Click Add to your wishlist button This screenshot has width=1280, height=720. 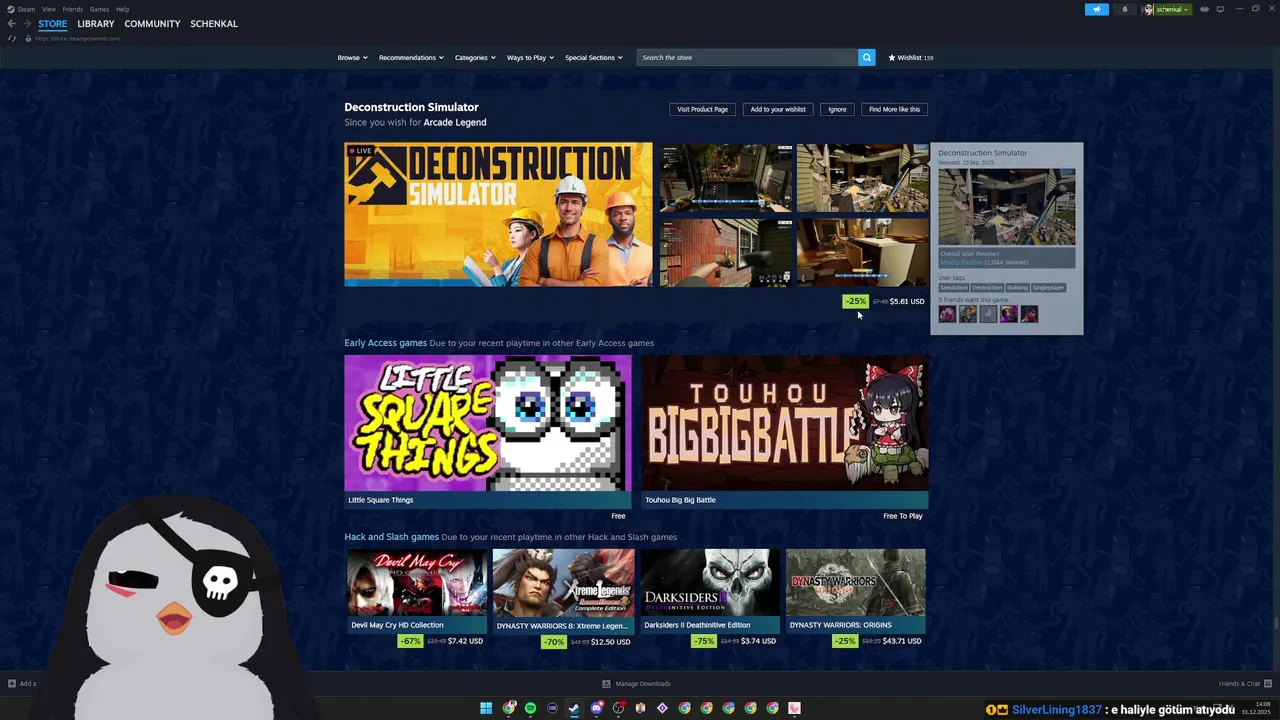tap(778, 109)
